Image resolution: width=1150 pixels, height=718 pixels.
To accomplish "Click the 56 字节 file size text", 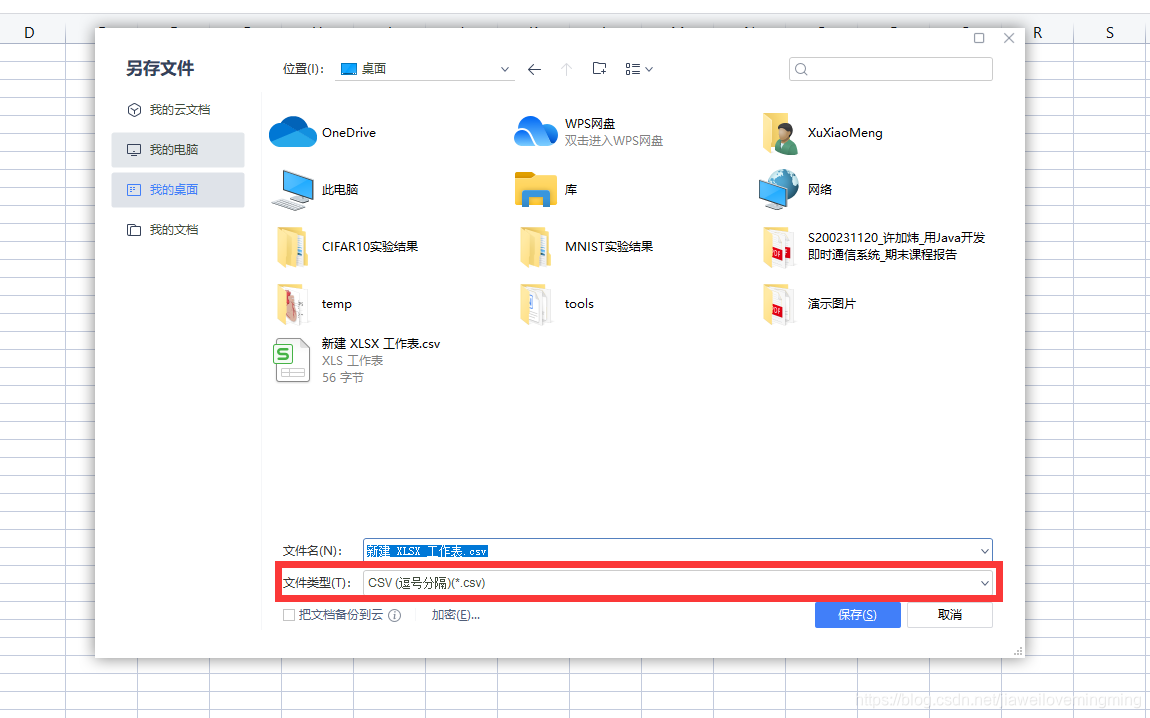I will click(x=343, y=378).
